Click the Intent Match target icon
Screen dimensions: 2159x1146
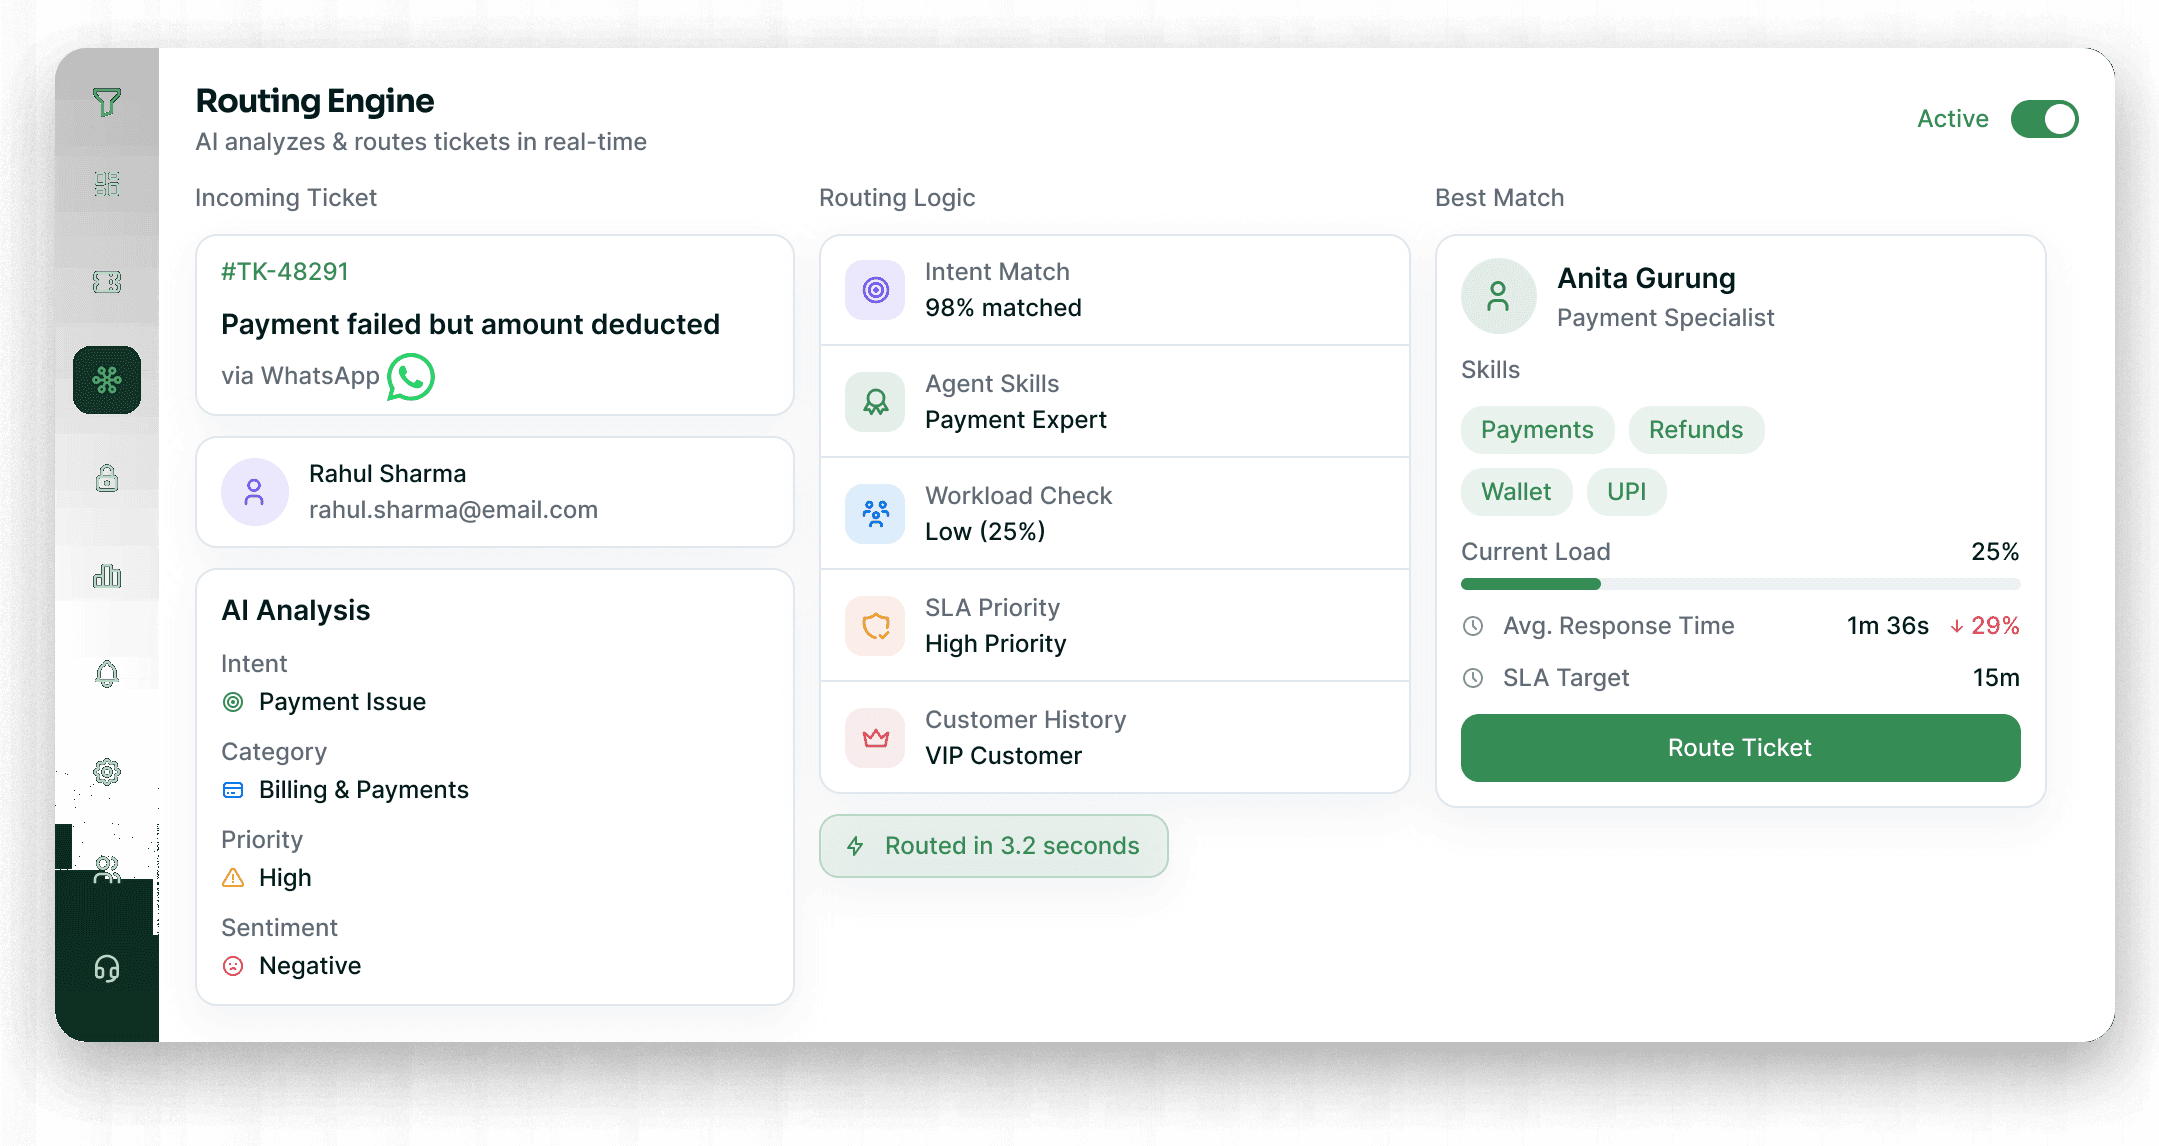point(876,290)
